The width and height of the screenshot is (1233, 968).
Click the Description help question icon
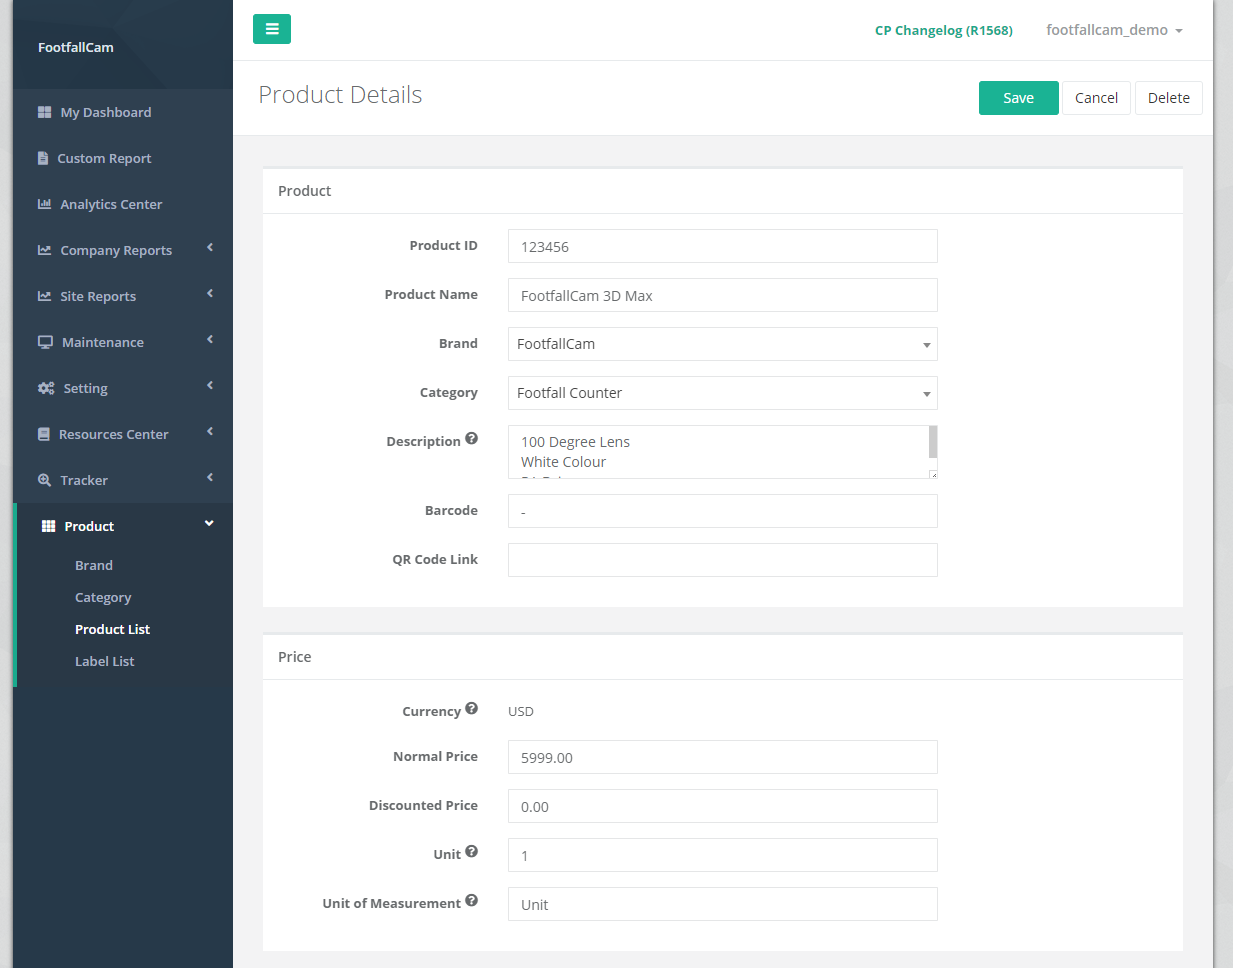471,439
